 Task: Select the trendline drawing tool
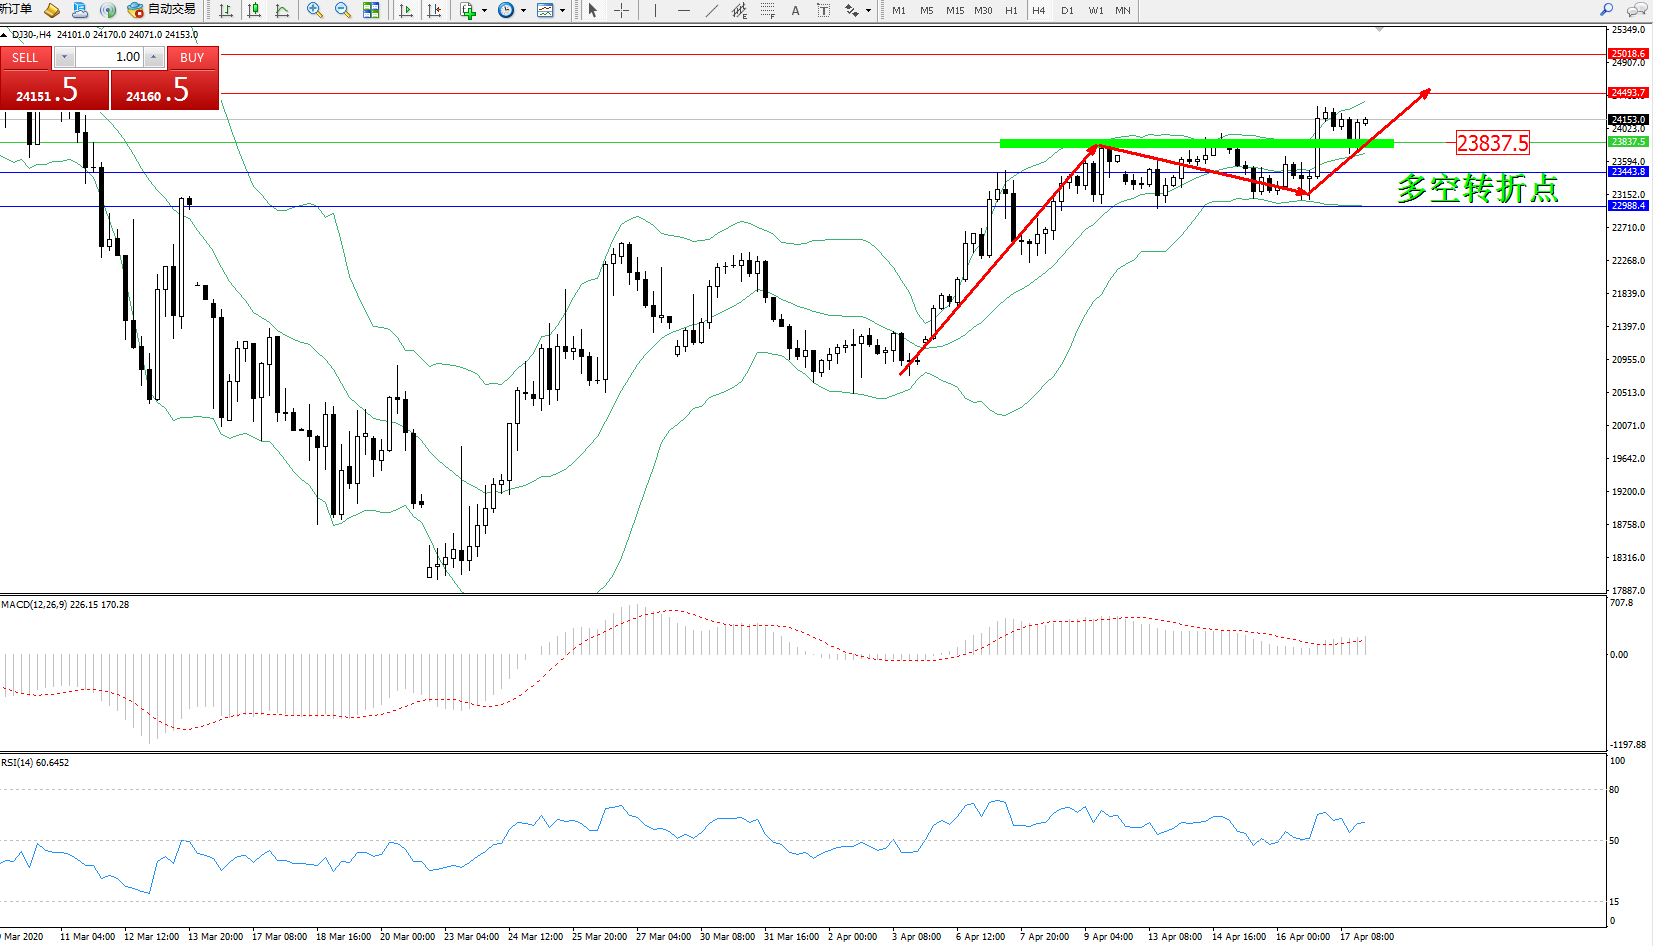coord(711,10)
